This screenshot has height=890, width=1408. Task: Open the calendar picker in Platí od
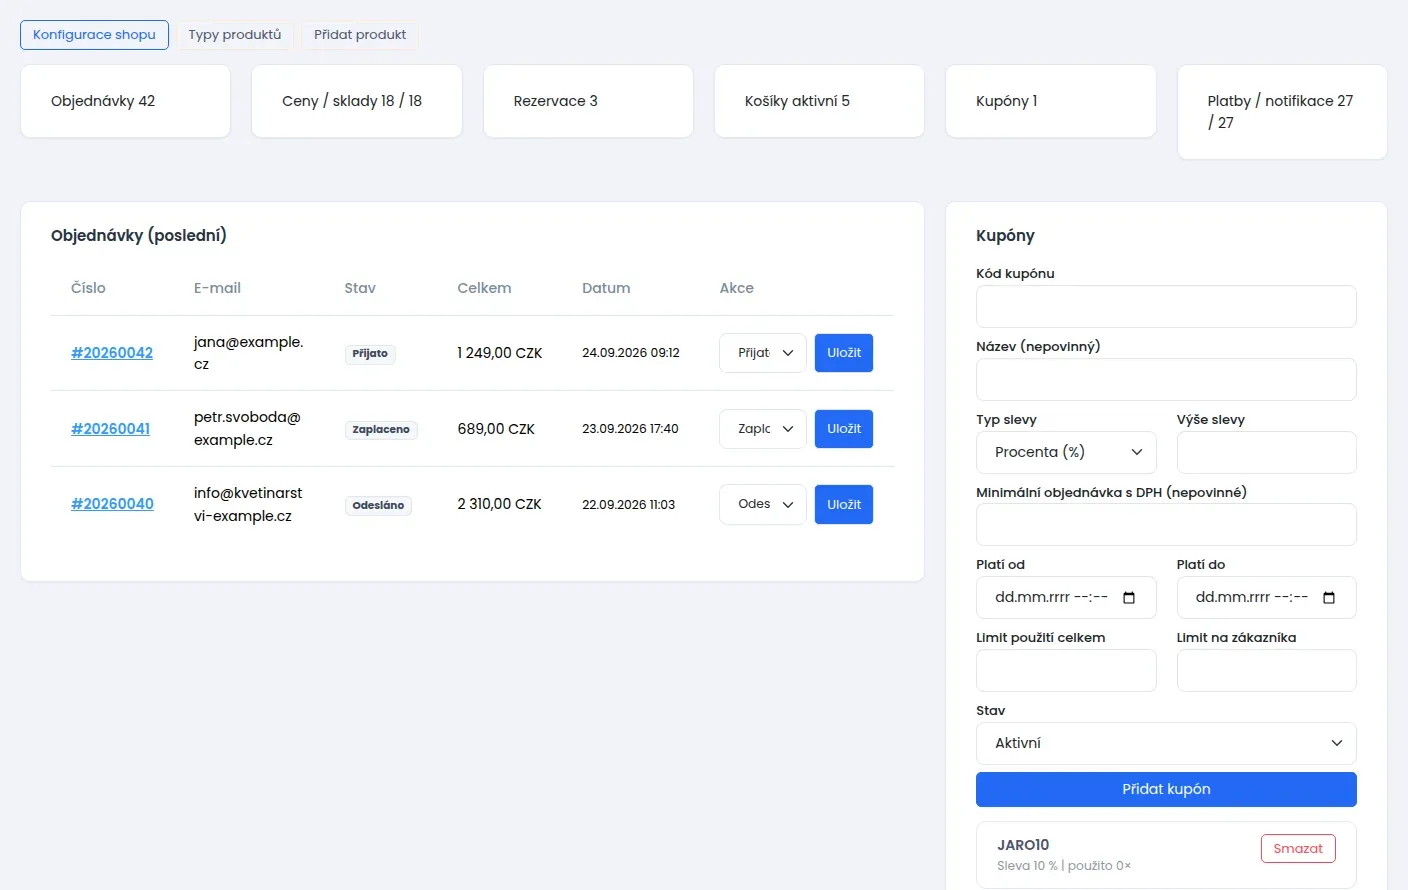(x=1129, y=598)
